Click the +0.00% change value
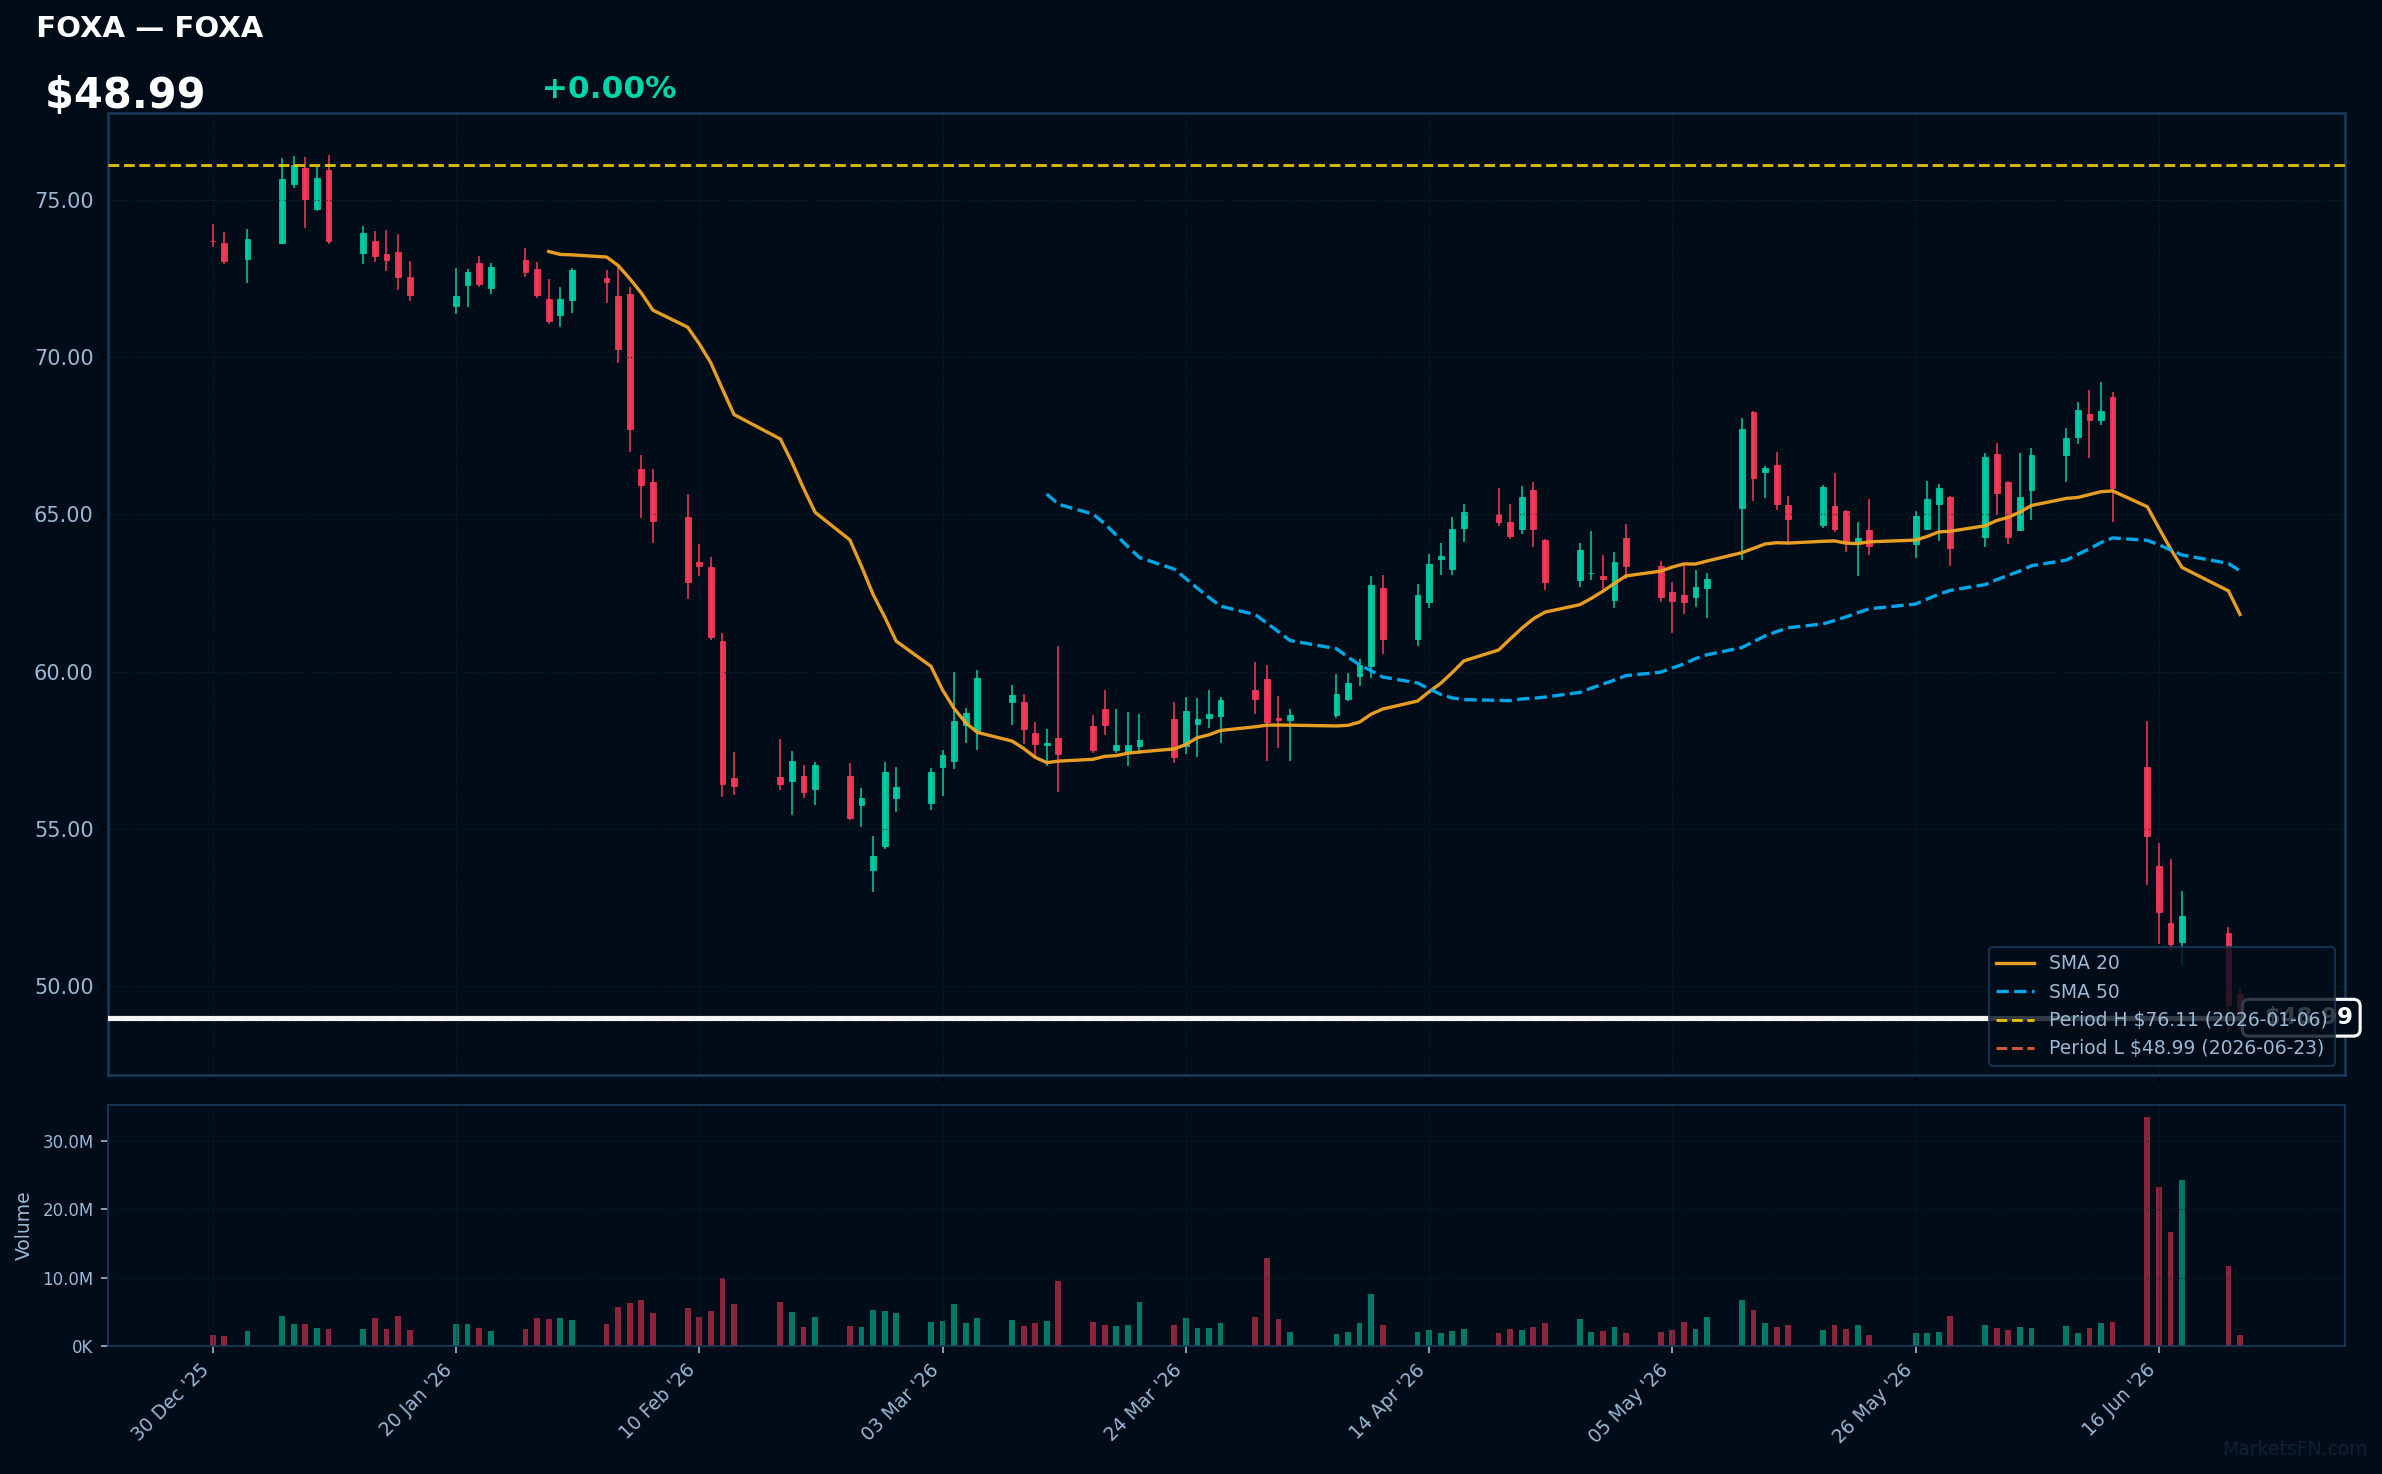2382x1474 pixels. click(x=609, y=88)
